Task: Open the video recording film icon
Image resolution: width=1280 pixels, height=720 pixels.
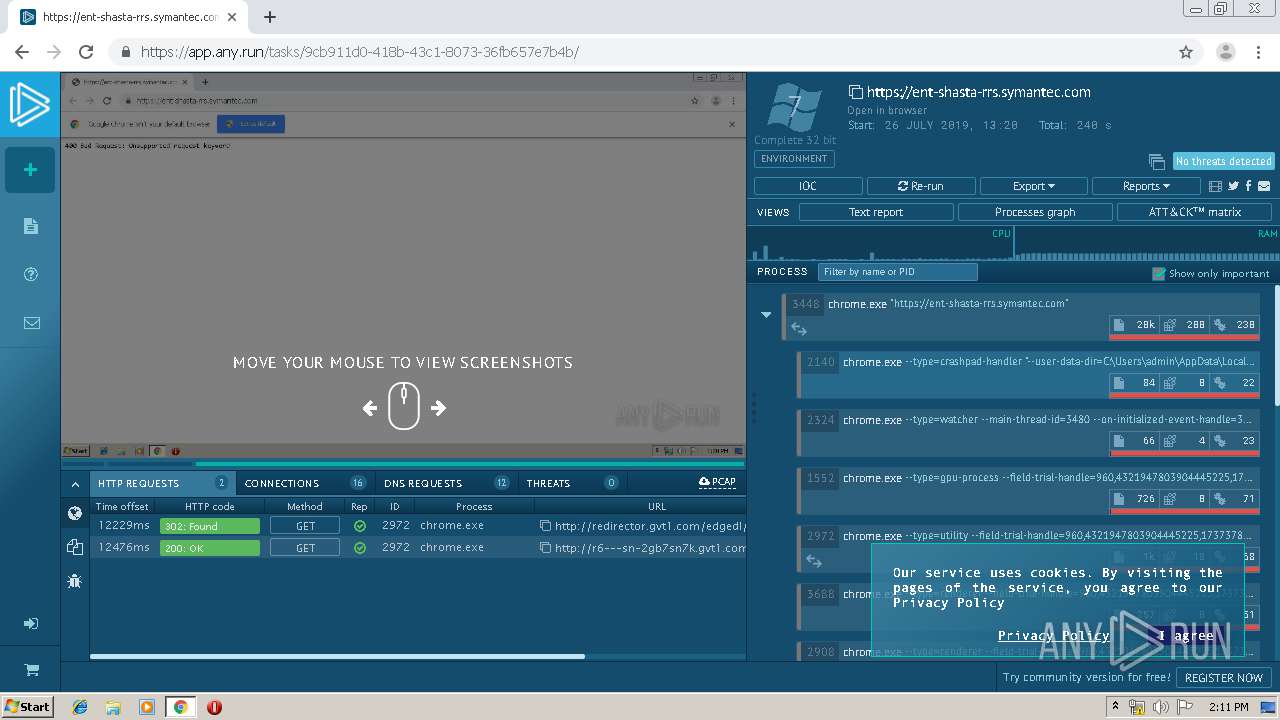Action: coord(1216,186)
